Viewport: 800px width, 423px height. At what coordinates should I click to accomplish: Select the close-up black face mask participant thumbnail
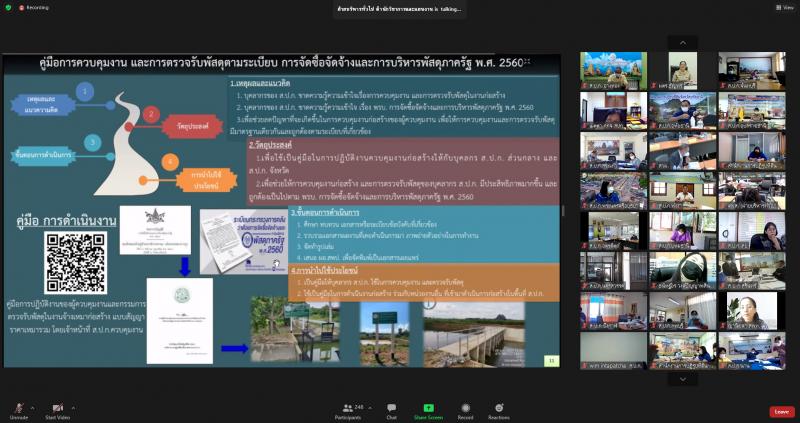[x=683, y=271]
